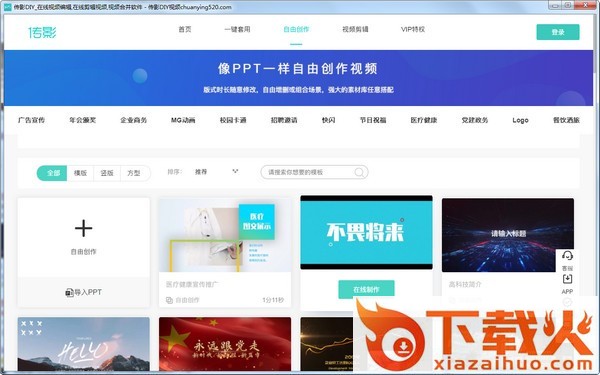Screen dimensions: 600x375
Task: Click the app icon in title bar
Action: point(7,7)
